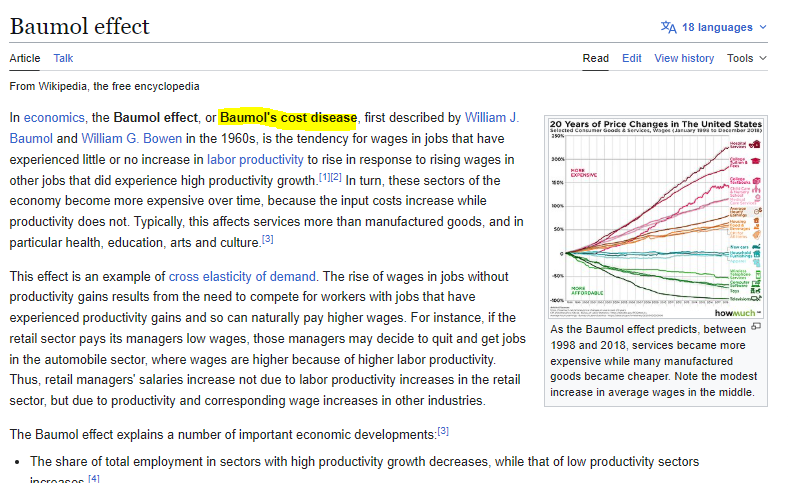788x483 pixels.
Task: Switch to the Article tab
Action: point(25,58)
